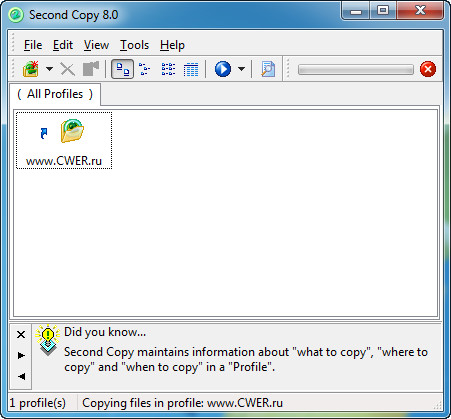Image resolution: width=451 pixels, height=419 pixels.
Task: Minimize the Second Copy window
Action: tap(356, 11)
